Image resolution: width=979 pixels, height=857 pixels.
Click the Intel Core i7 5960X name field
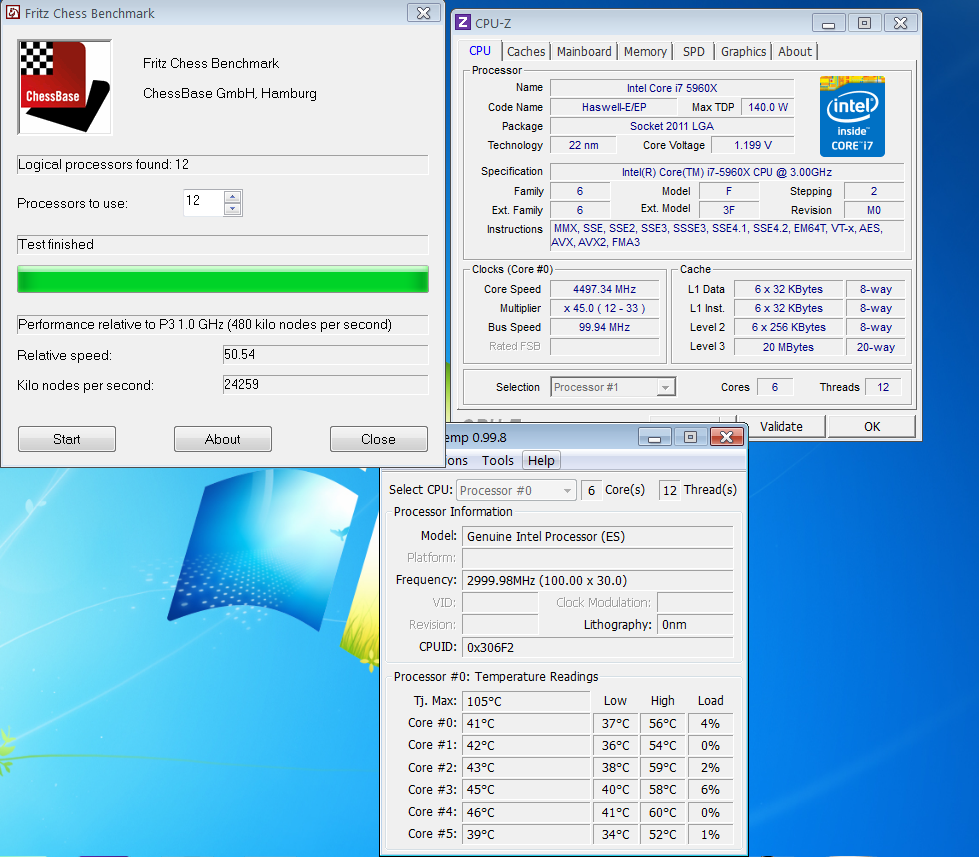coord(672,88)
